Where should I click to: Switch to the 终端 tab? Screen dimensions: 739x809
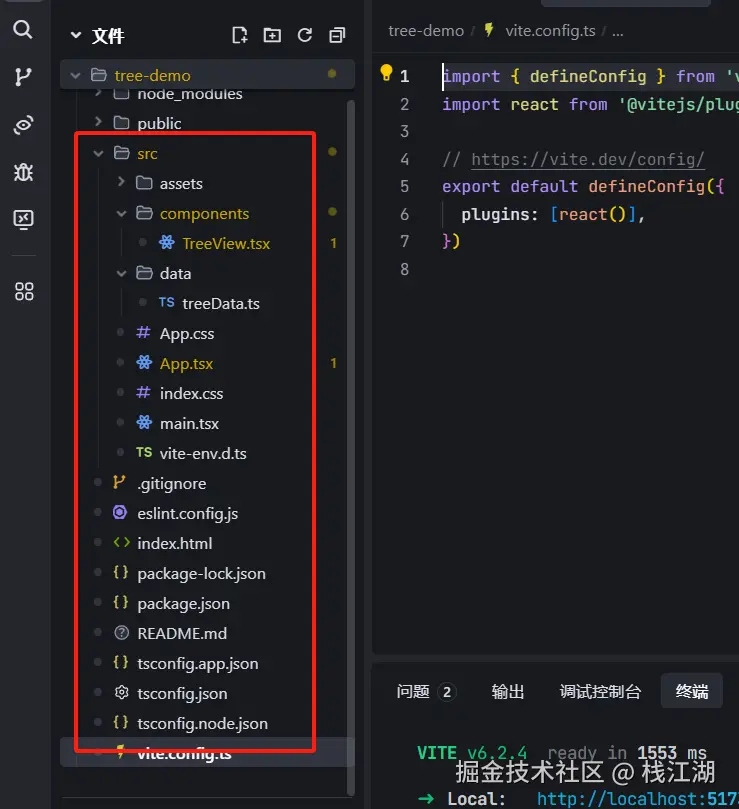tap(692, 690)
